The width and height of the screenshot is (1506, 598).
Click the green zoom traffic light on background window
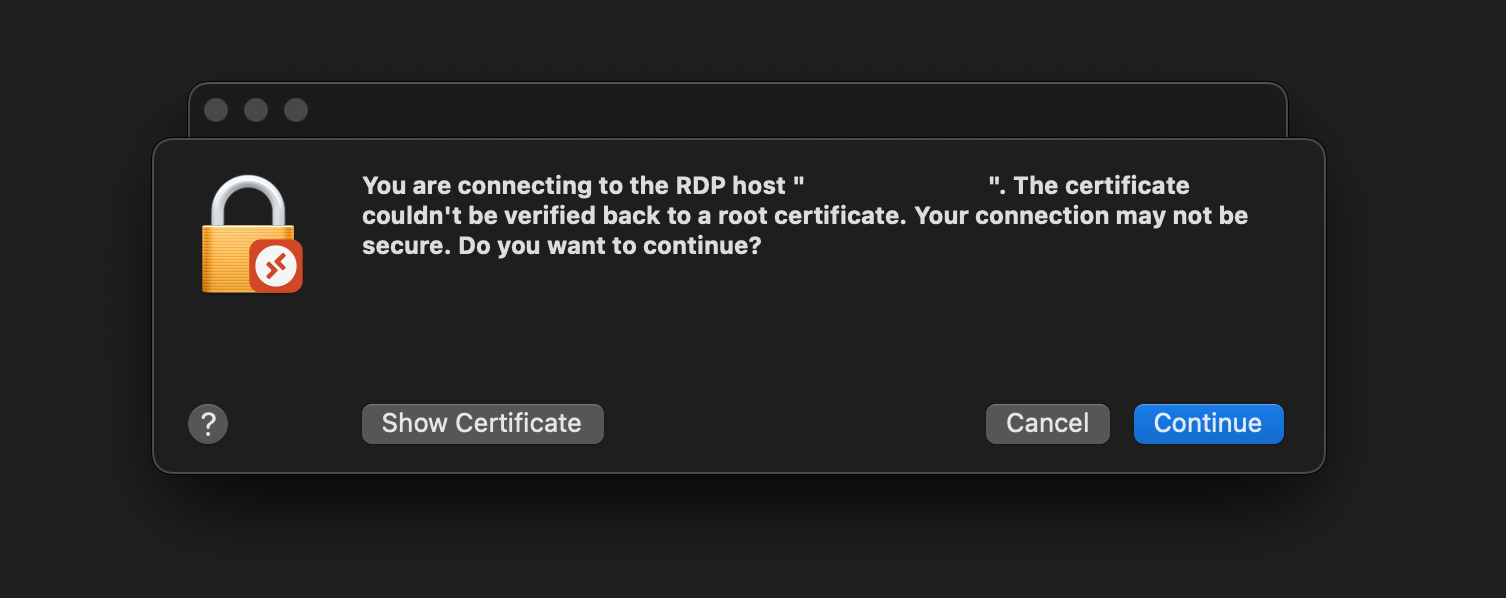(296, 110)
